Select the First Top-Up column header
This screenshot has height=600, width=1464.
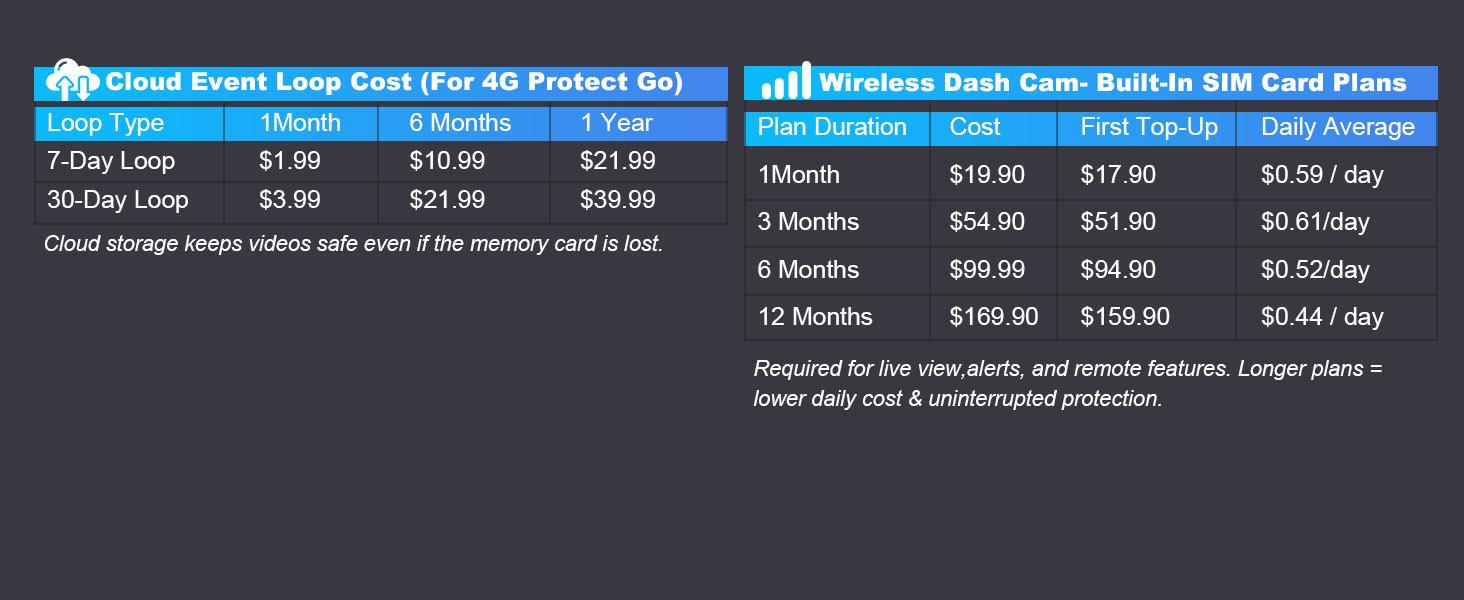coord(1149,128)
